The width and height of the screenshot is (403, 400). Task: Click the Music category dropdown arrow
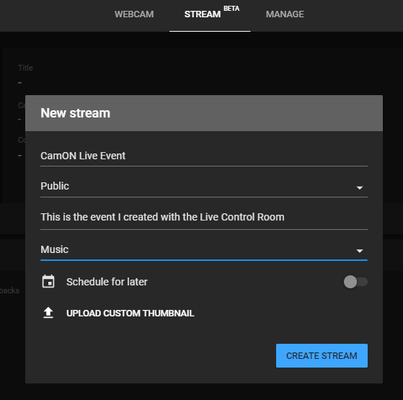[x=359, y=251]
